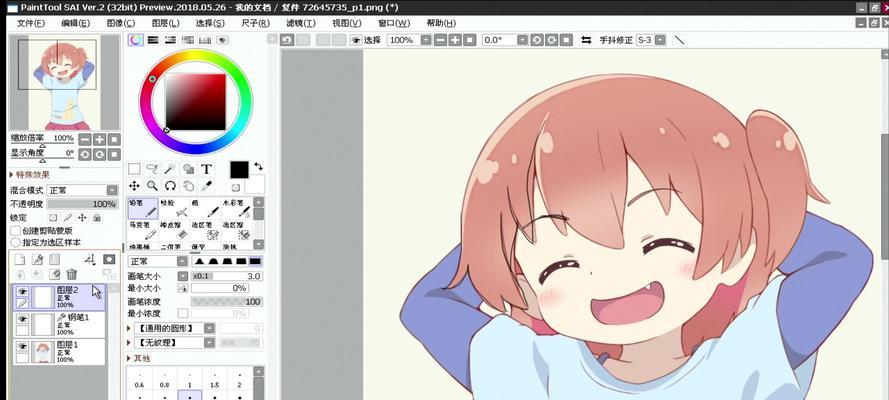Screen dimensions: 889x400
Task: Reset the navigator zoom with the square button
Action: point(115,139)
